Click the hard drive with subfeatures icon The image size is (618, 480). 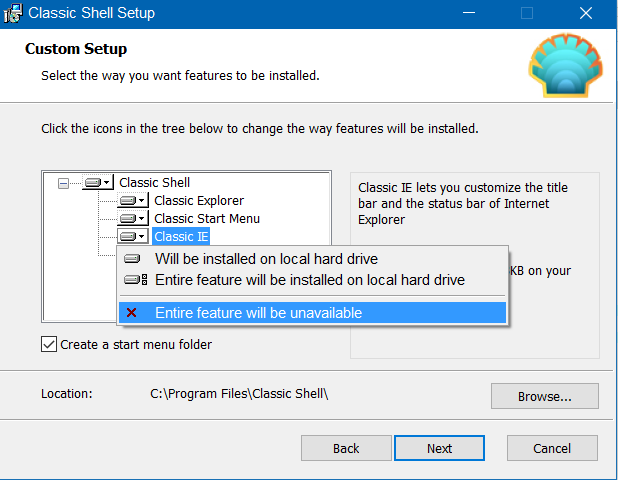click(x=136, y=280)
